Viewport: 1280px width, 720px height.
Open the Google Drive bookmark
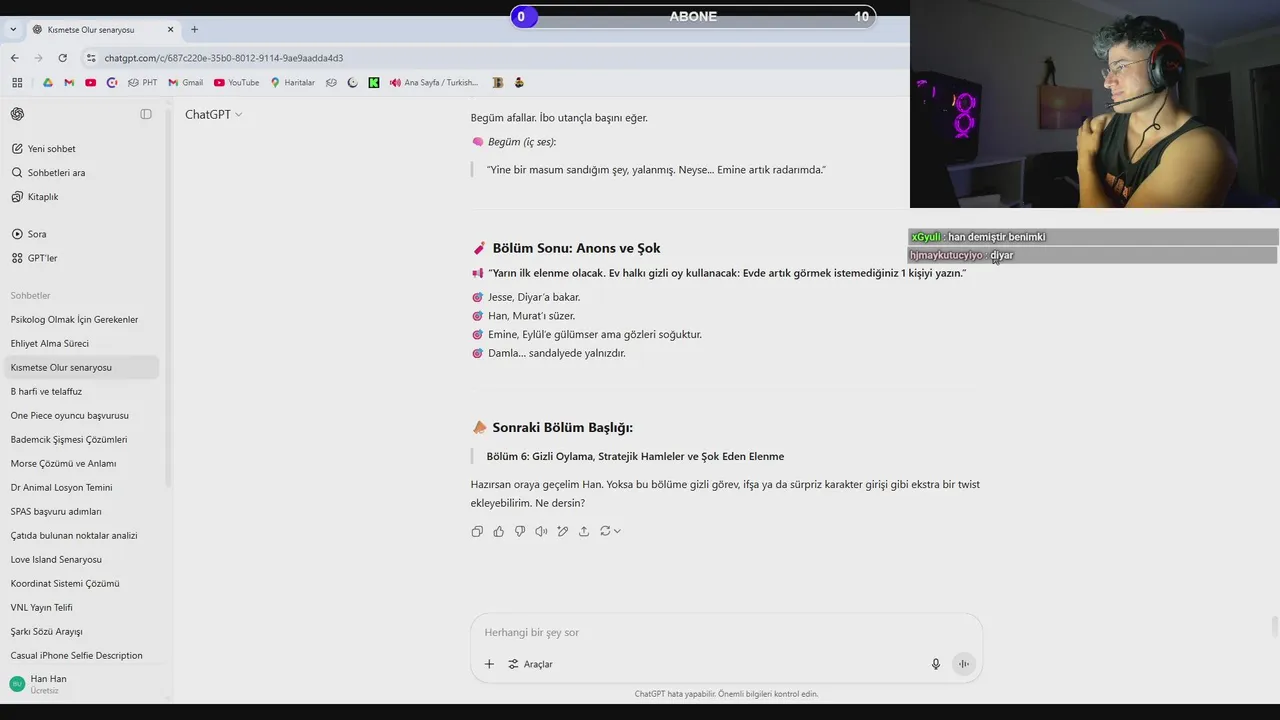coord(47,83)
